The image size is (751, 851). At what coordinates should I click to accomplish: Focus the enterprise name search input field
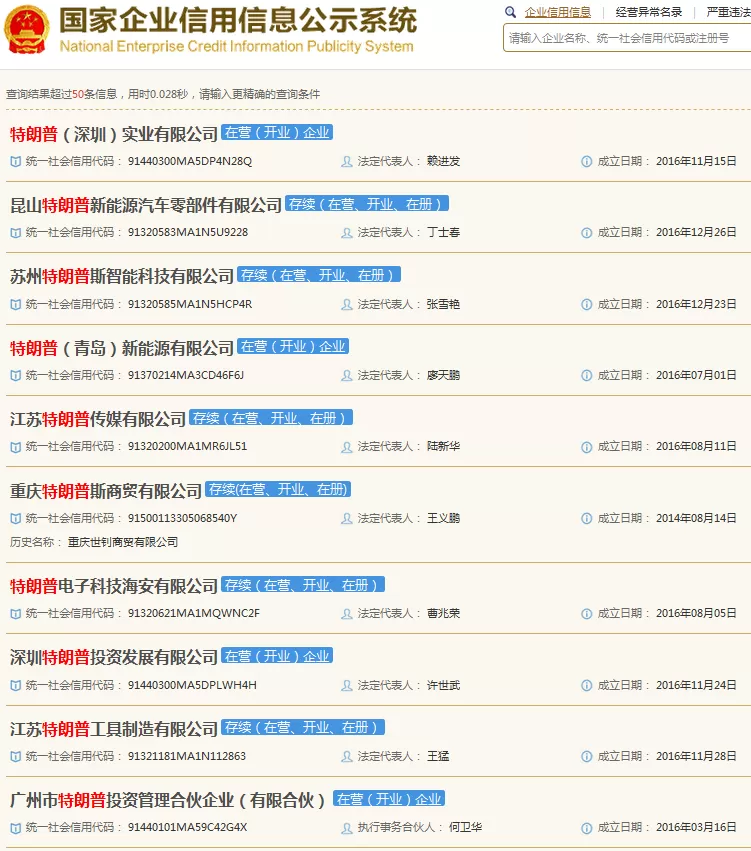pyautogui.click(x=627, y=38)
